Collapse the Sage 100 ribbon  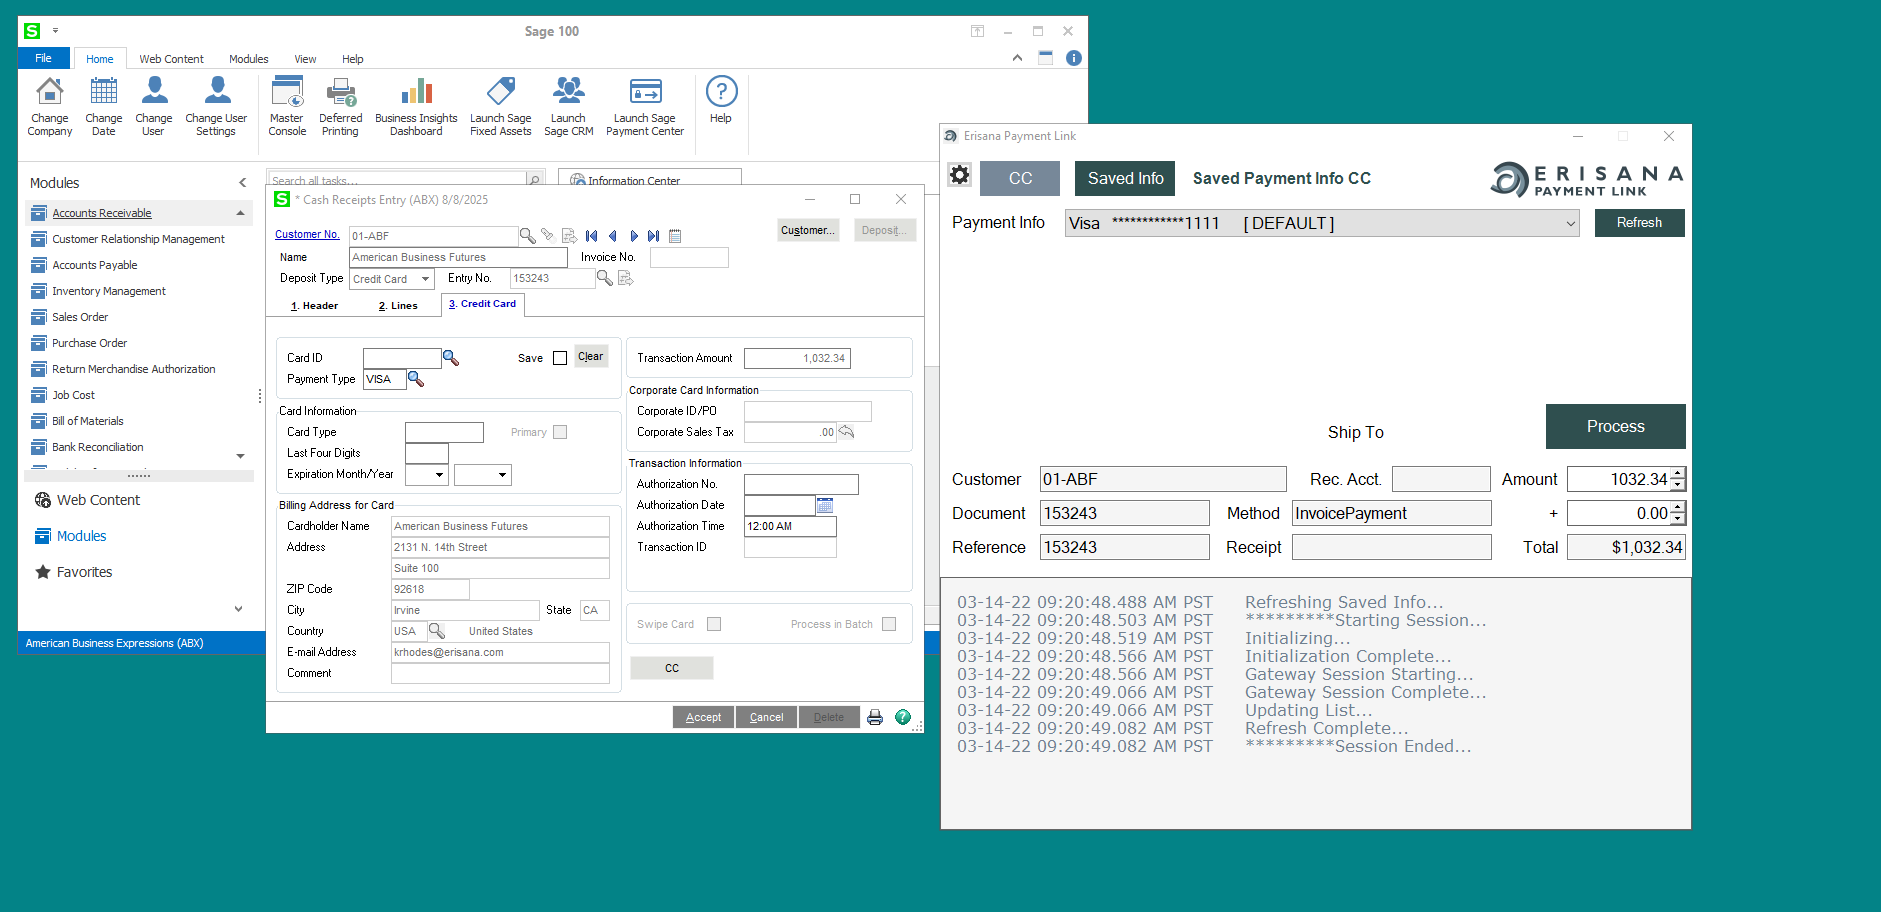1017,58
